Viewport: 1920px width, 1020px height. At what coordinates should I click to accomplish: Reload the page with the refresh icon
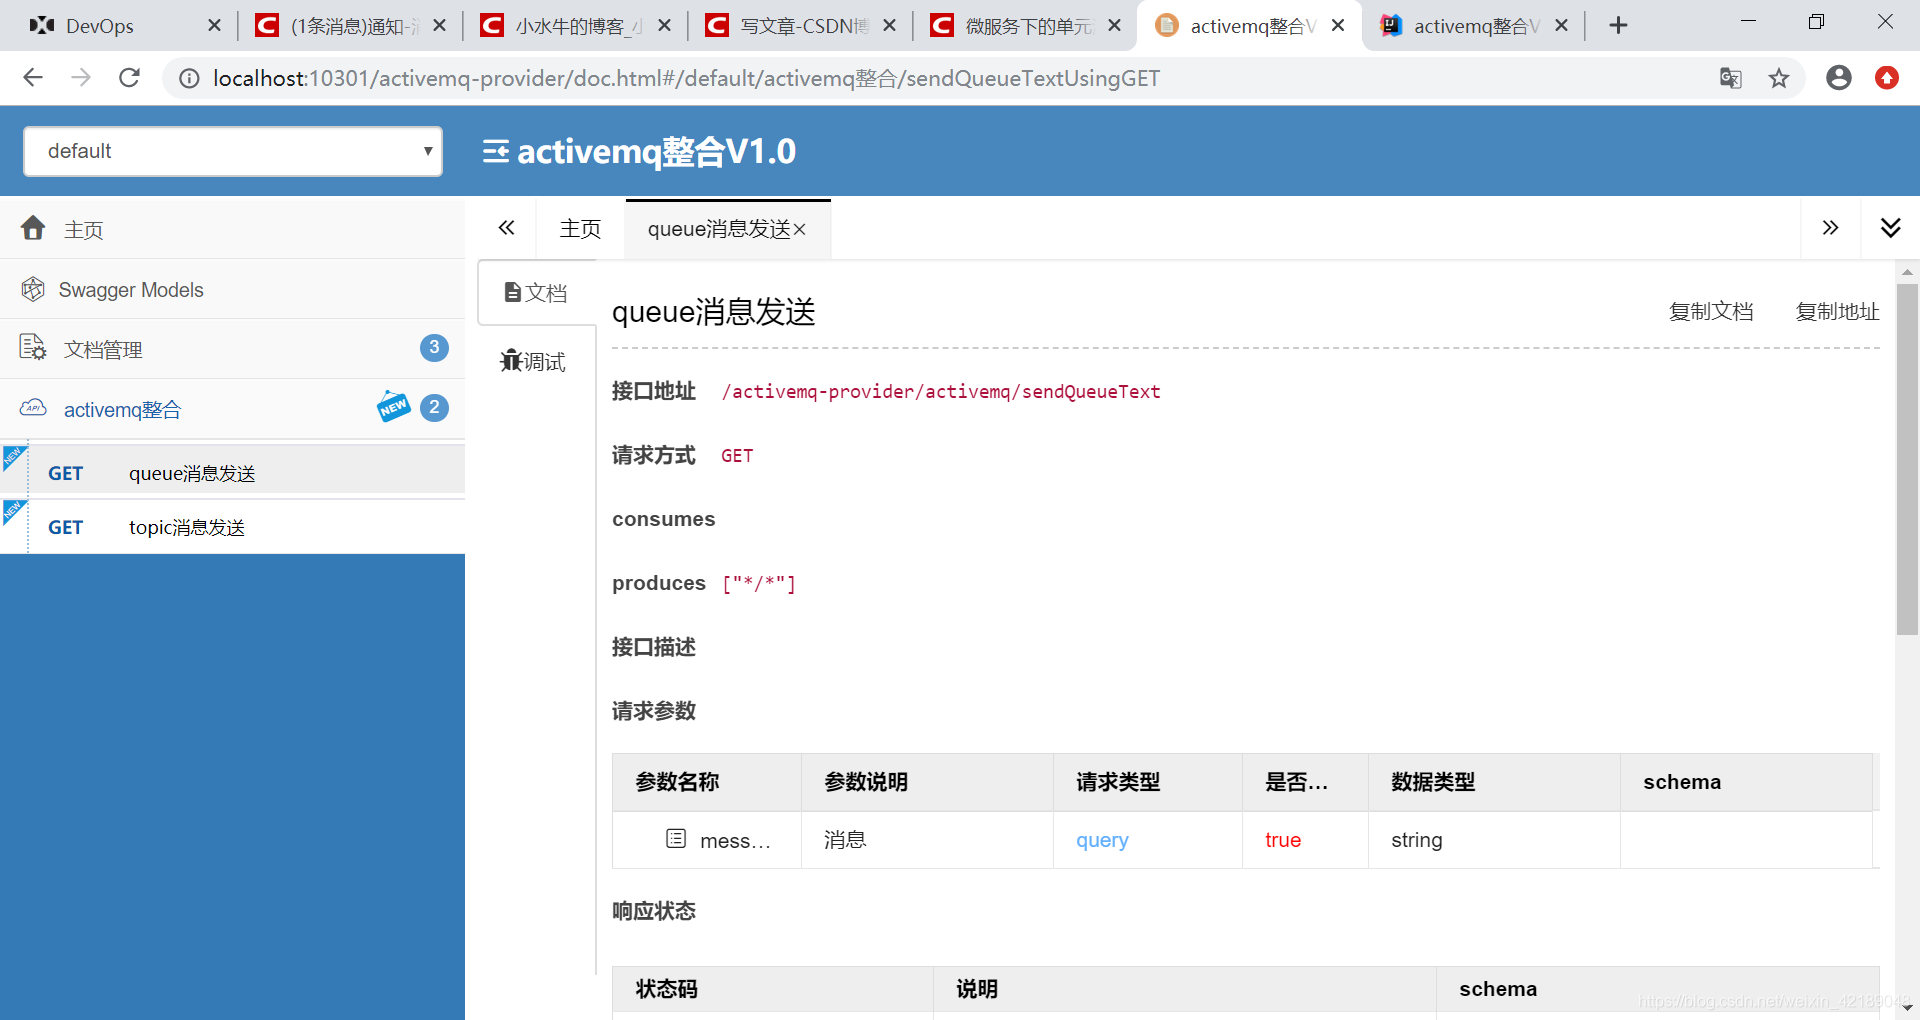(129, 78)
